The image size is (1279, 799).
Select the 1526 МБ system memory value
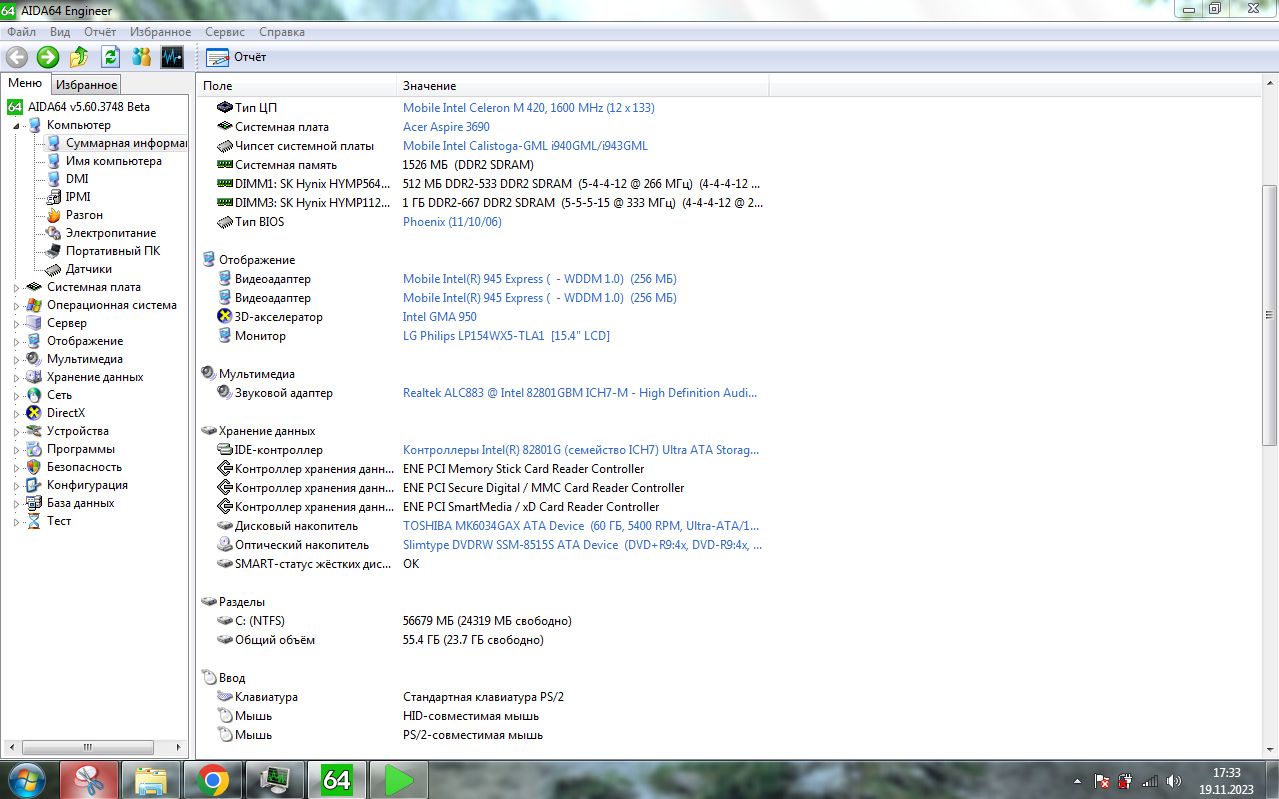tap(468, 165)
